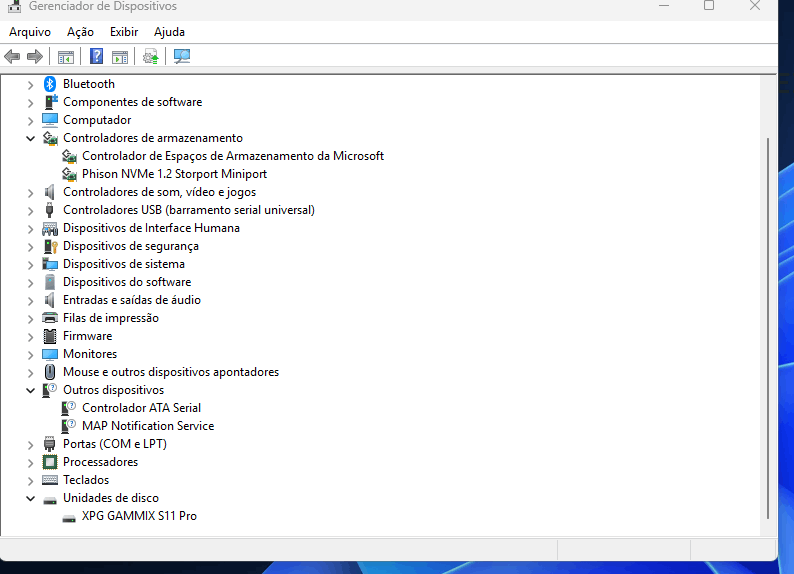The height and width of the screenshot is (574, 794).
Task: Expand Entradas e saídas de áudio node
Action: pos(30,301)
